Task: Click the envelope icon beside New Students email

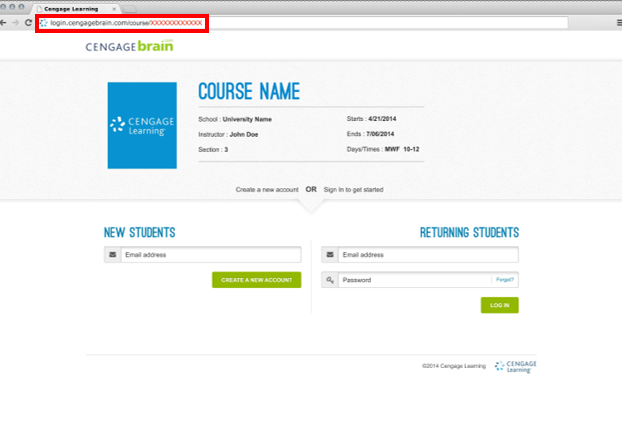Action: point(113,255)
